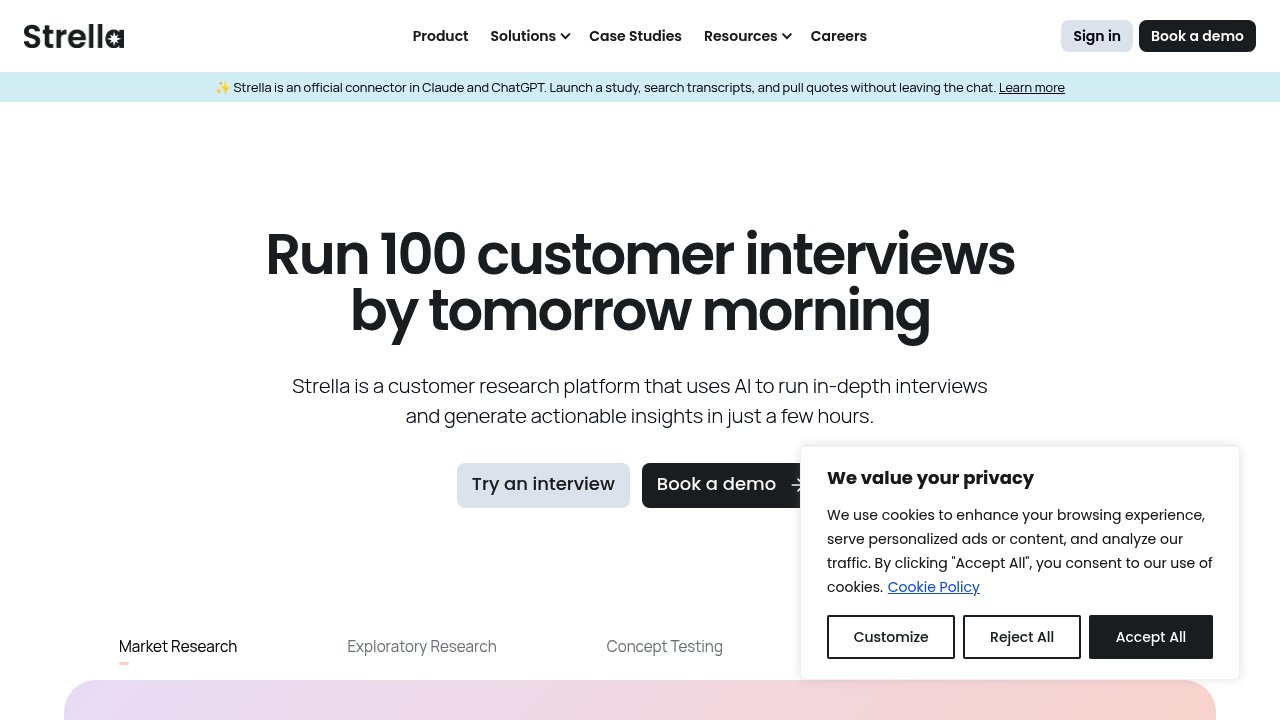Open the Cookie Policy link

(x=933, y=587)
